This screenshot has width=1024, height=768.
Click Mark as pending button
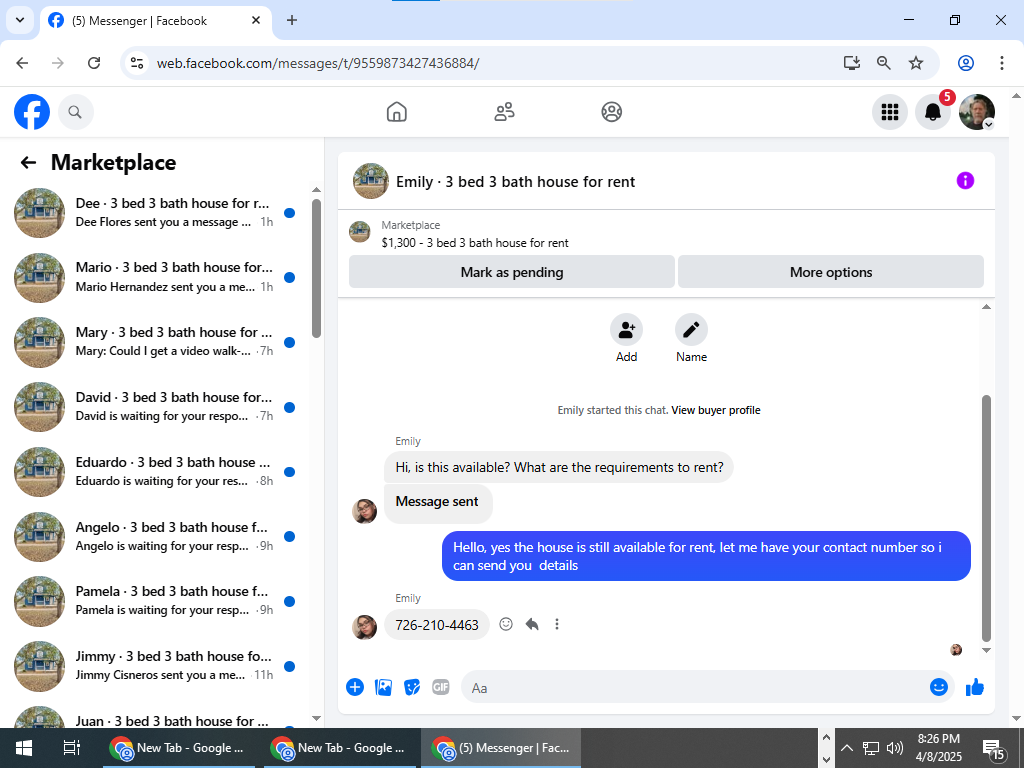click(511, 272)
